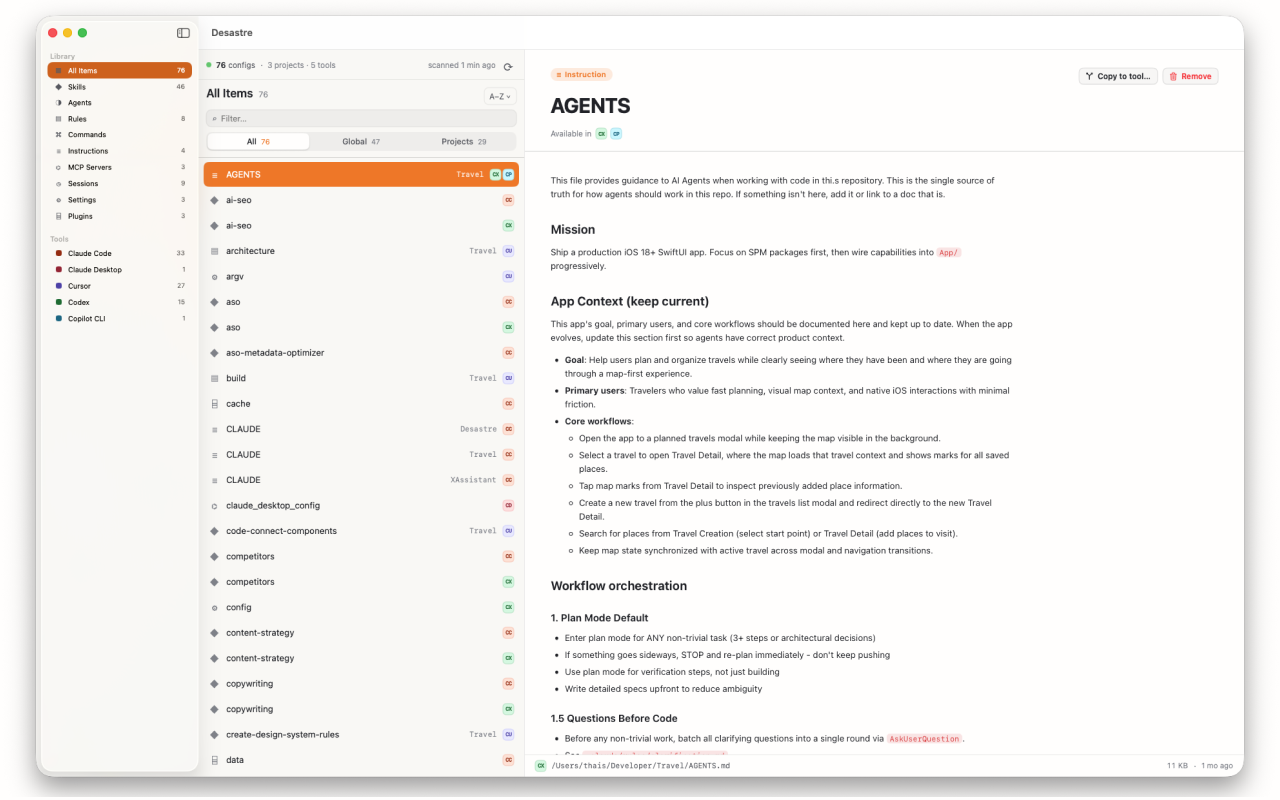Viewport: 1280px width, 800px height.
Task: Click the icon of the build row
Action: tap(214, 379)
